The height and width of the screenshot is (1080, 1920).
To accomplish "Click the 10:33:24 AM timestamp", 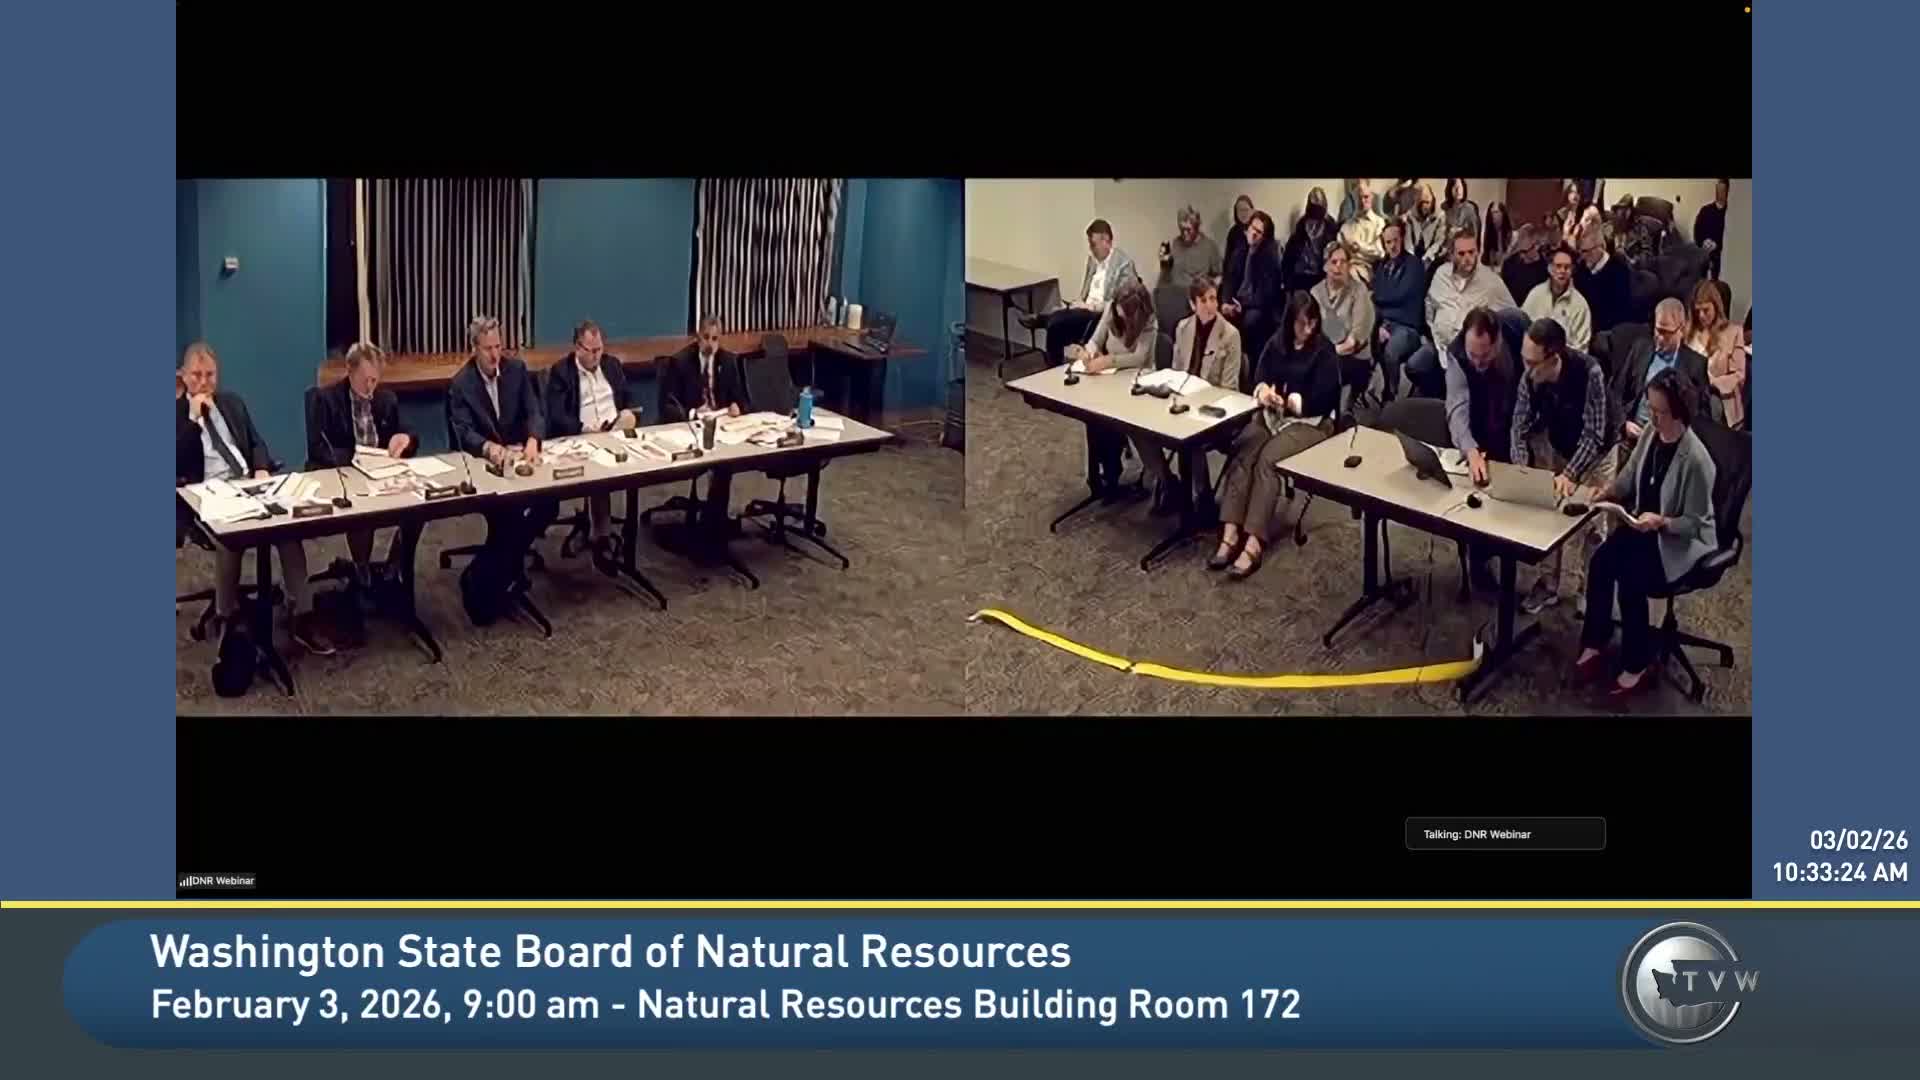I will (1839, 873).
